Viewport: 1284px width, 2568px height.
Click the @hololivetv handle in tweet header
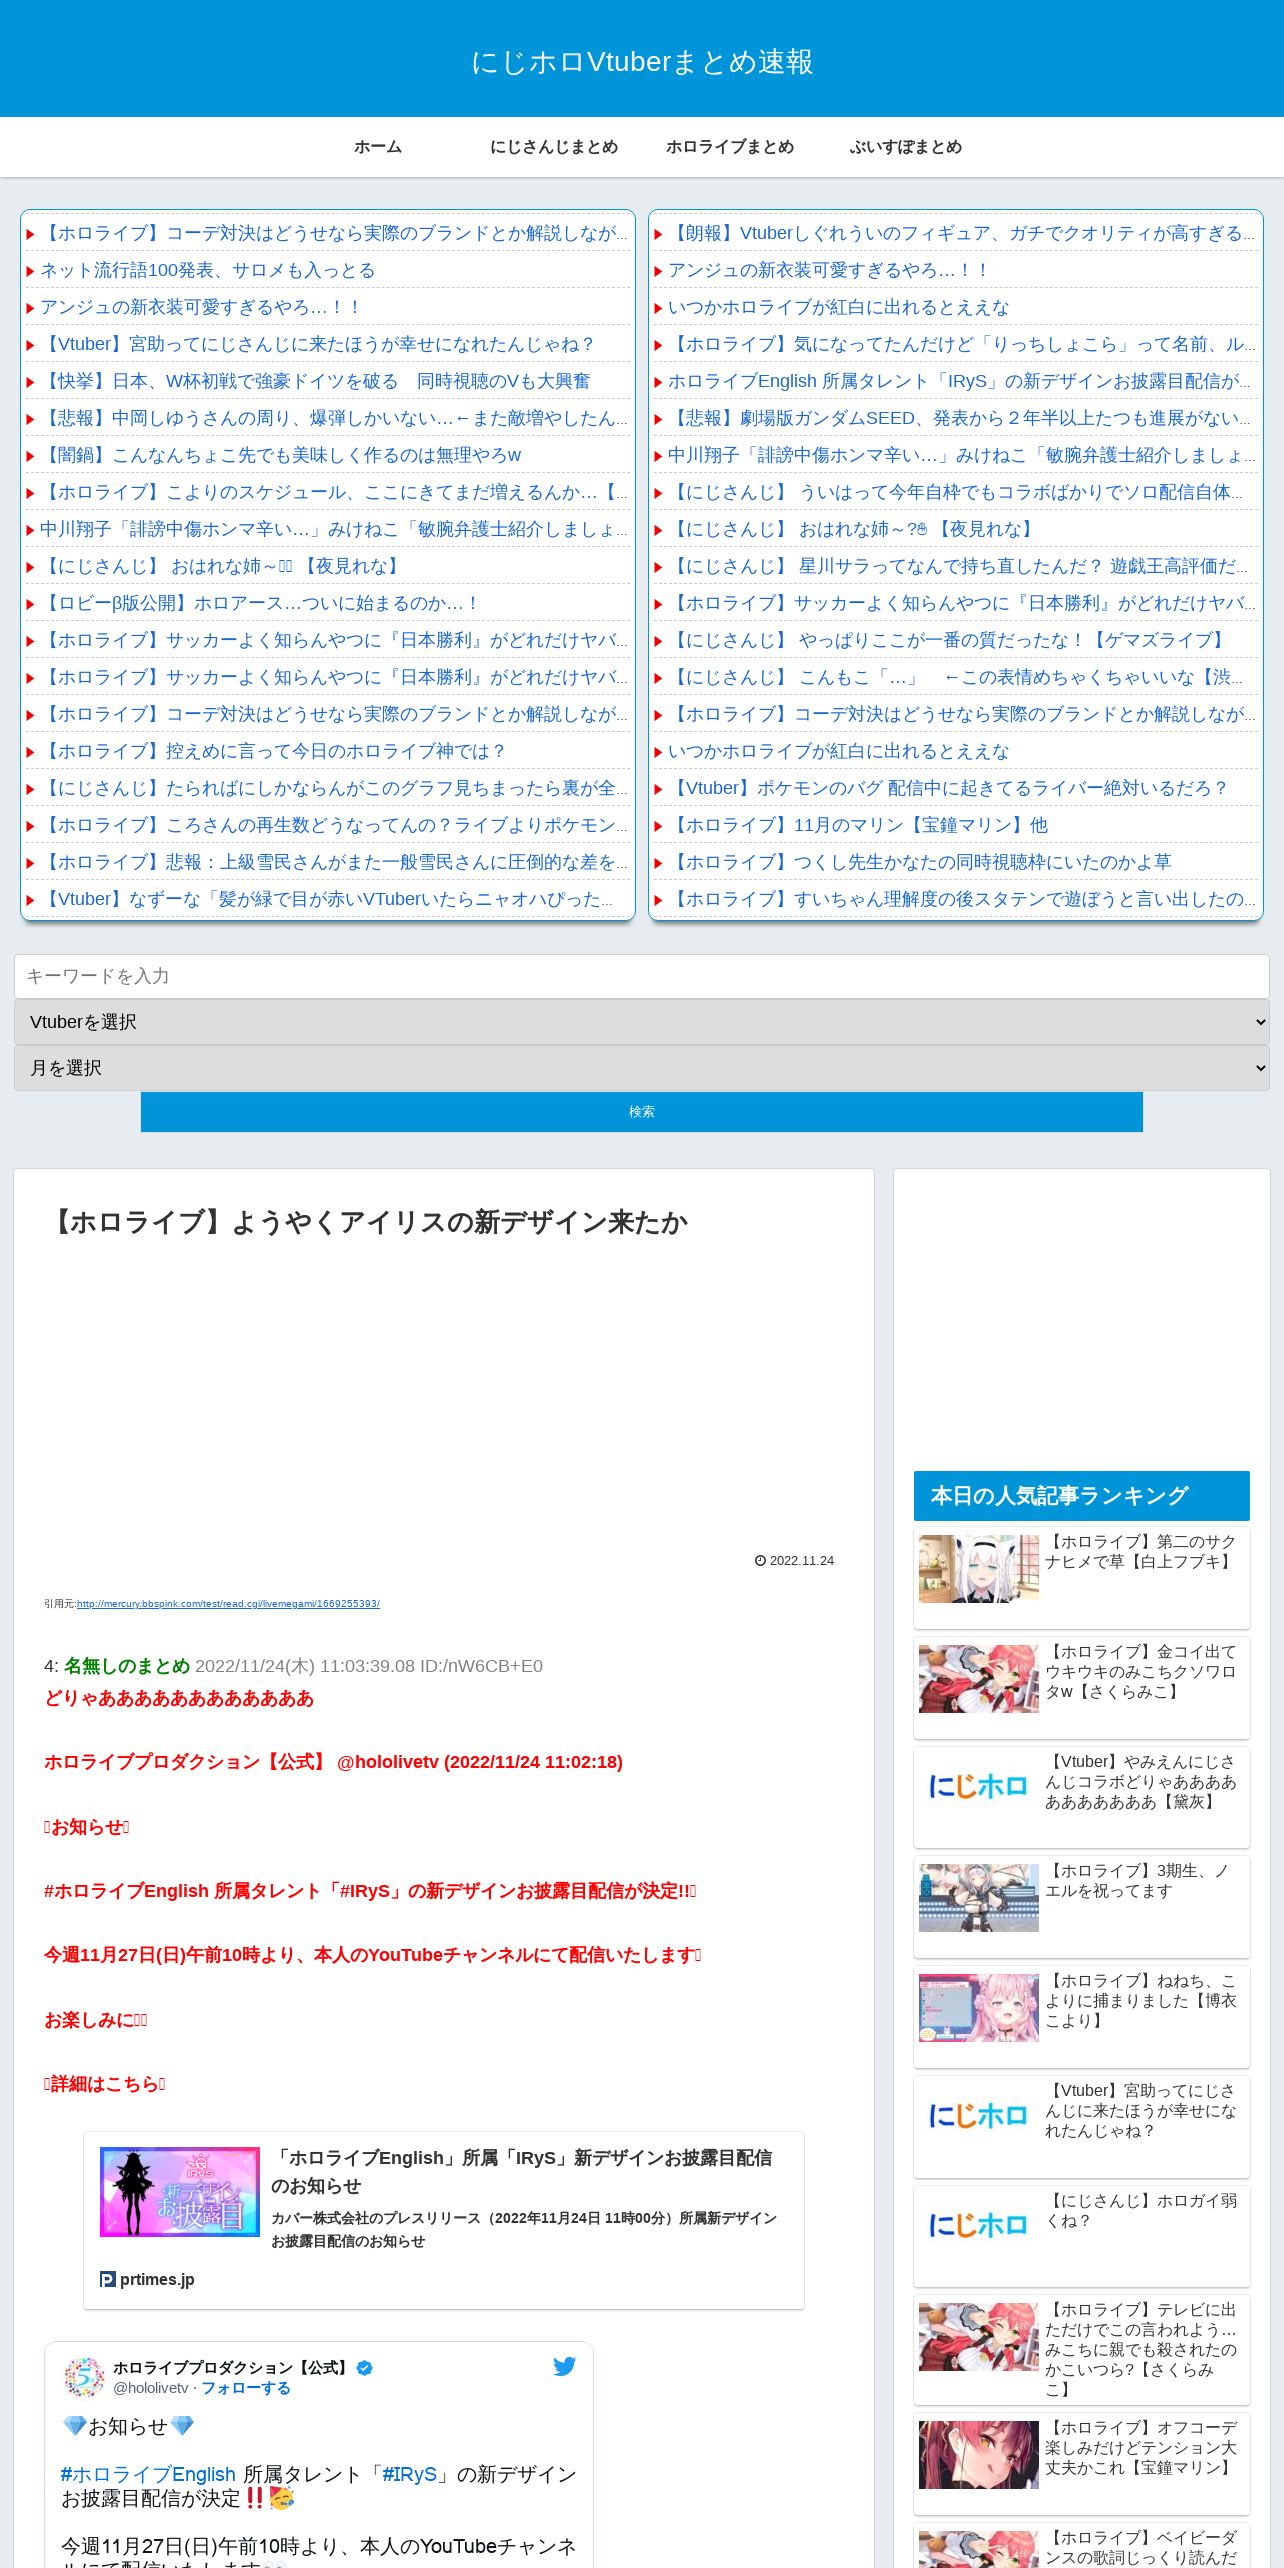click(151, 2387)
